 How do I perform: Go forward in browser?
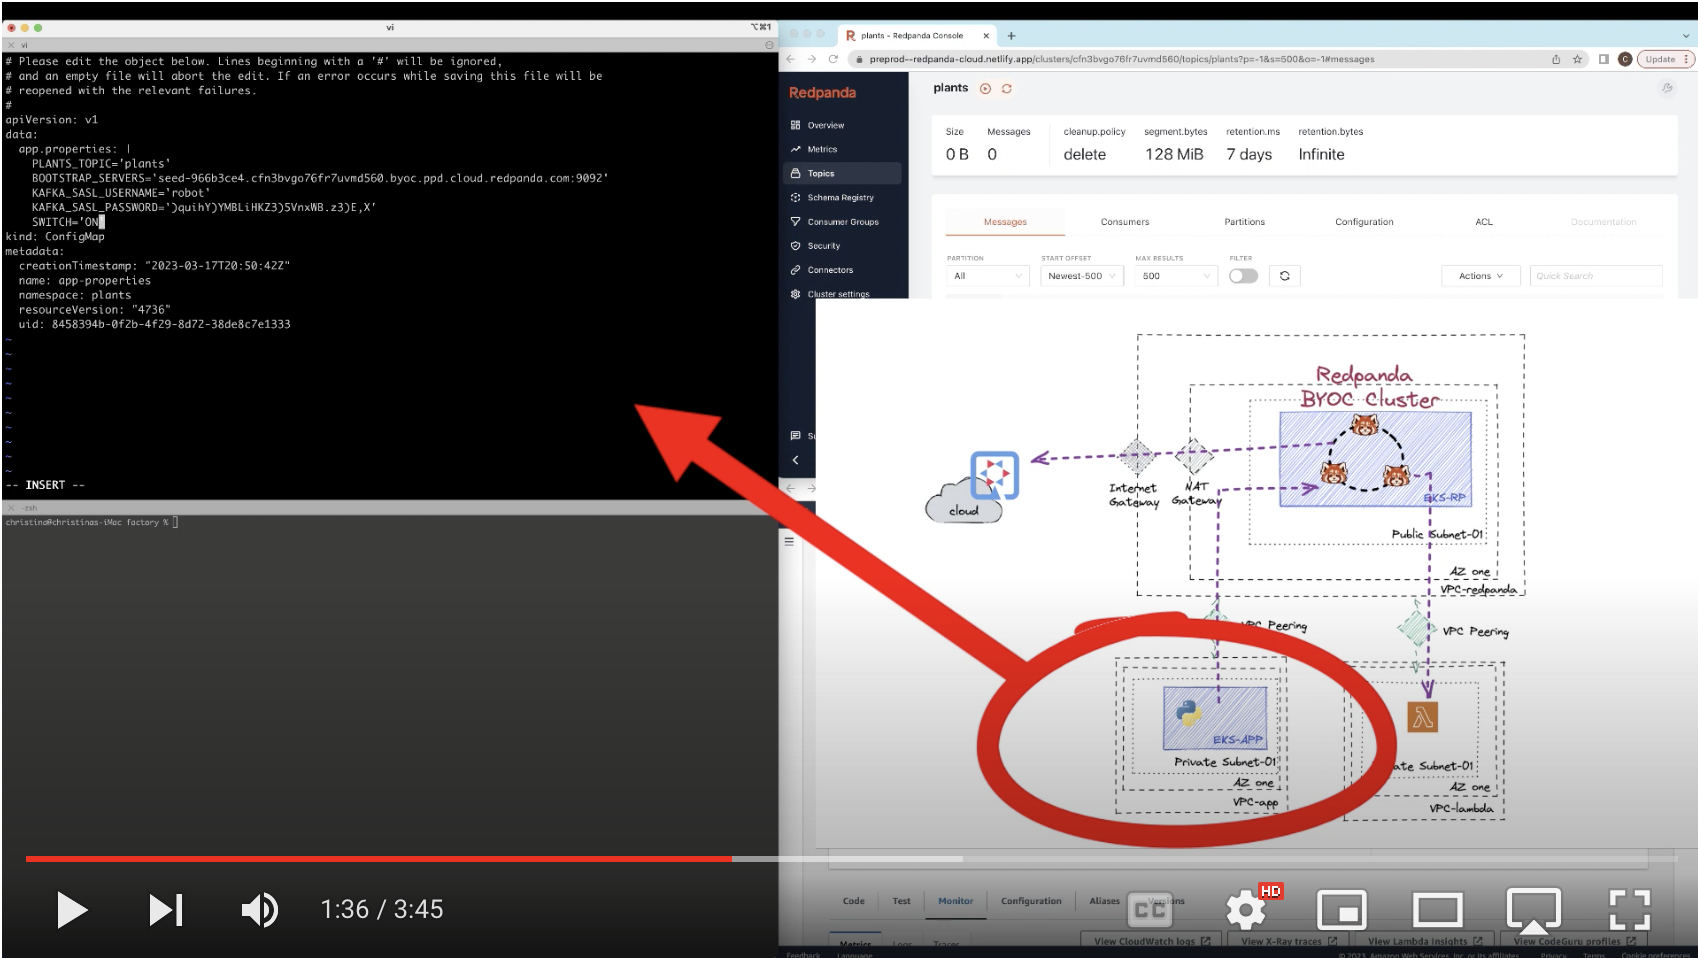click(x=811, y=59)
